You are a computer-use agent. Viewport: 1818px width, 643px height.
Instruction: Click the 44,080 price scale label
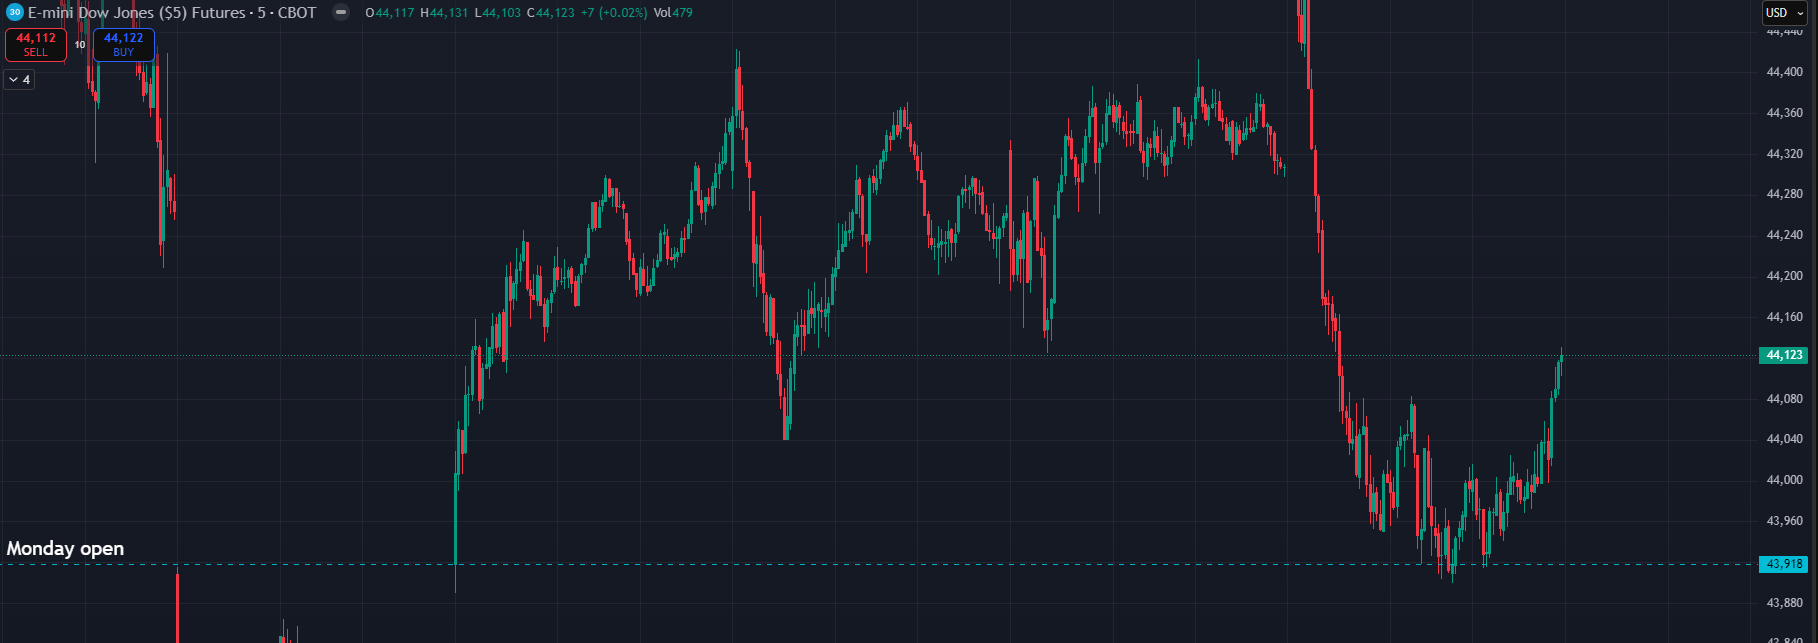click(x=1785, y=399)
